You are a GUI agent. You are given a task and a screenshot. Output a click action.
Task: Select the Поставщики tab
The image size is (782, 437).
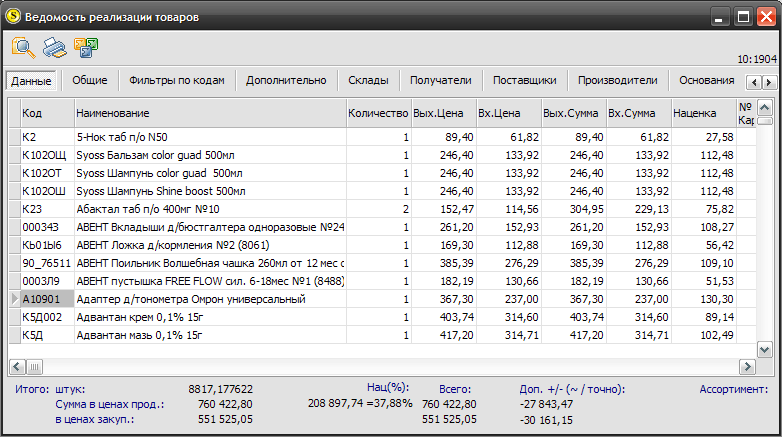tap(525, 80)
